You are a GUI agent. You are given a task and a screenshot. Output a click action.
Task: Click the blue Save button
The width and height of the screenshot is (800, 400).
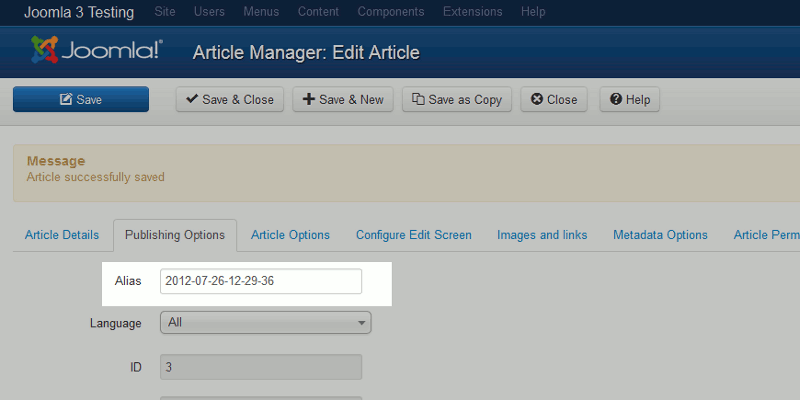[x=81, y=100]
